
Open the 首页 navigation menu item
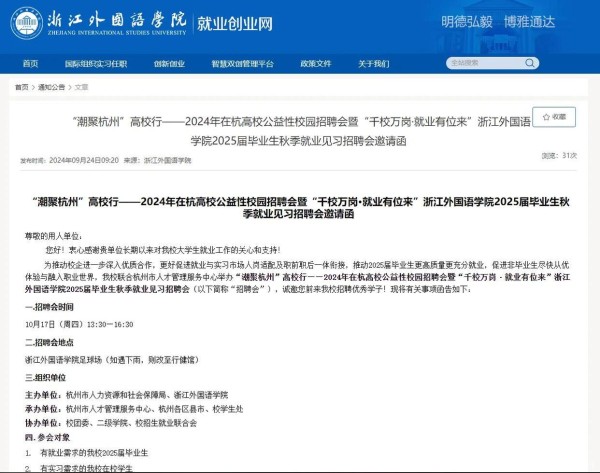[x=30, y=64]
